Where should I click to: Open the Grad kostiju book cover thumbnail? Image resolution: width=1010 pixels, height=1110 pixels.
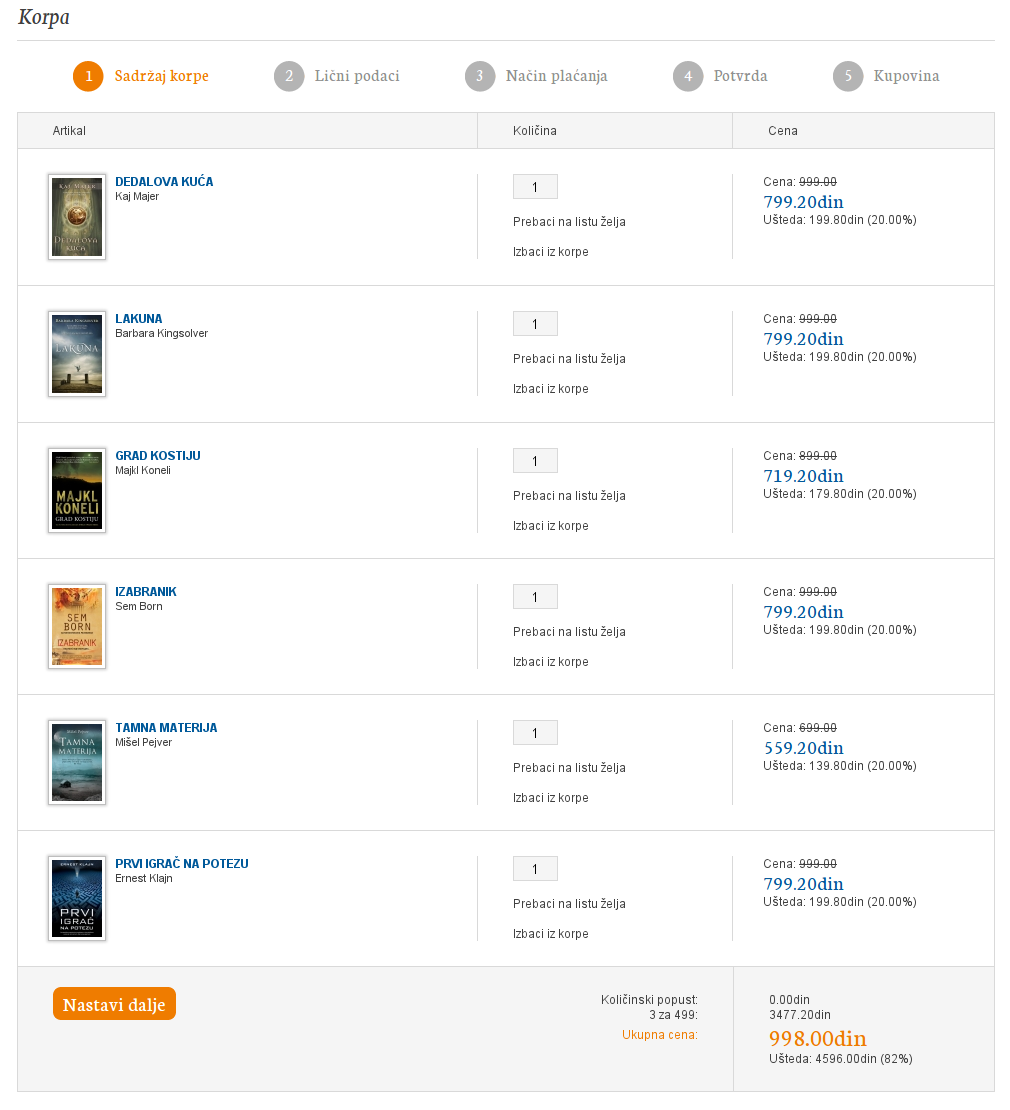coord(77,491)
